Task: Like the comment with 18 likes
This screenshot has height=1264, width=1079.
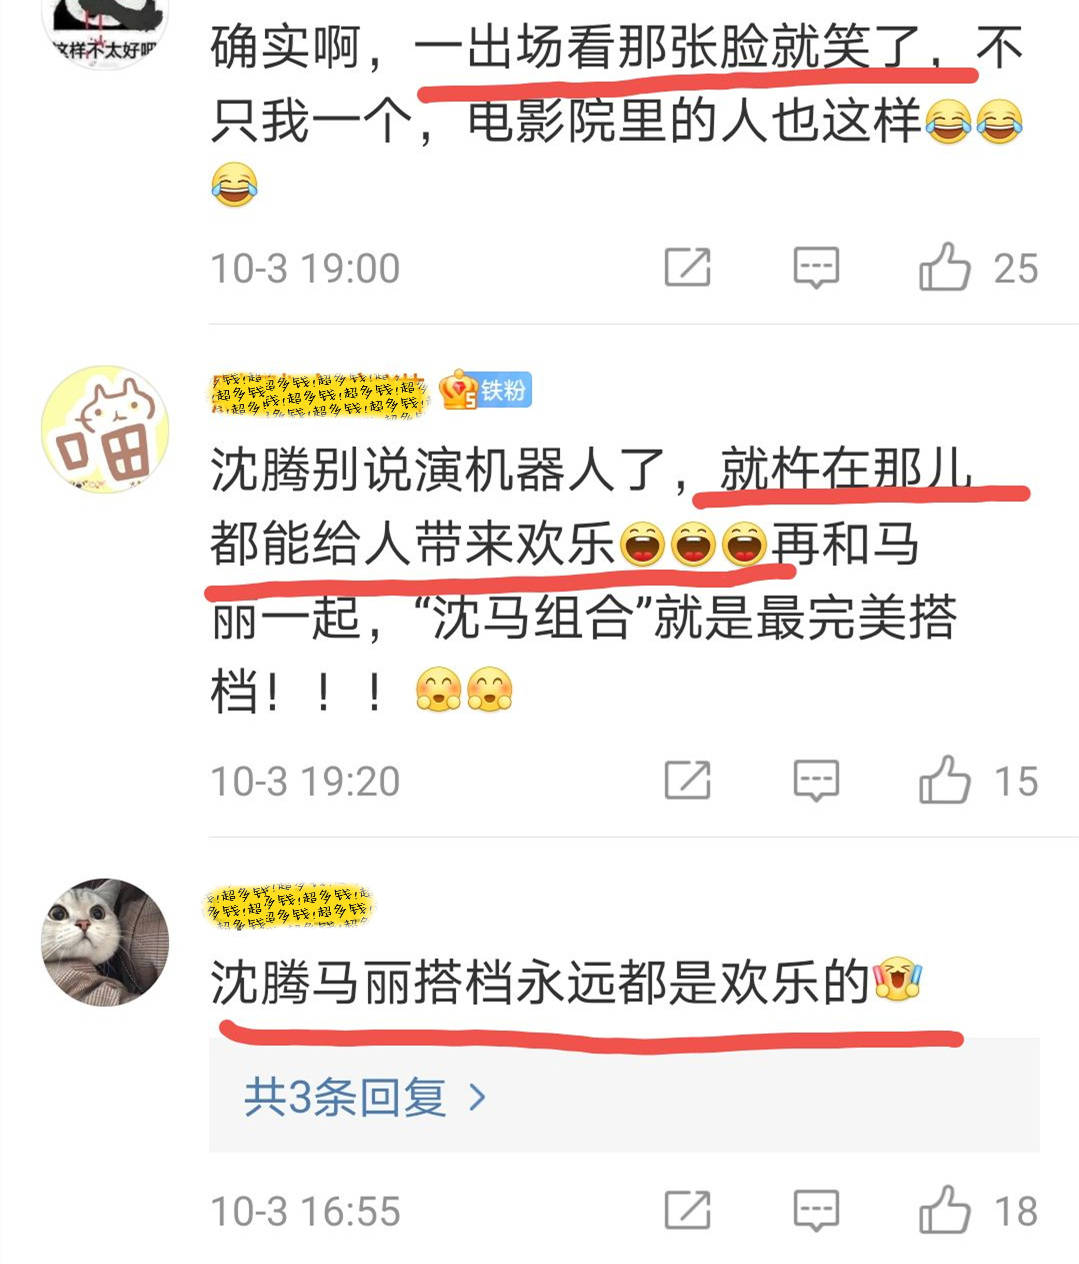Action: [x=944, y=1209]
